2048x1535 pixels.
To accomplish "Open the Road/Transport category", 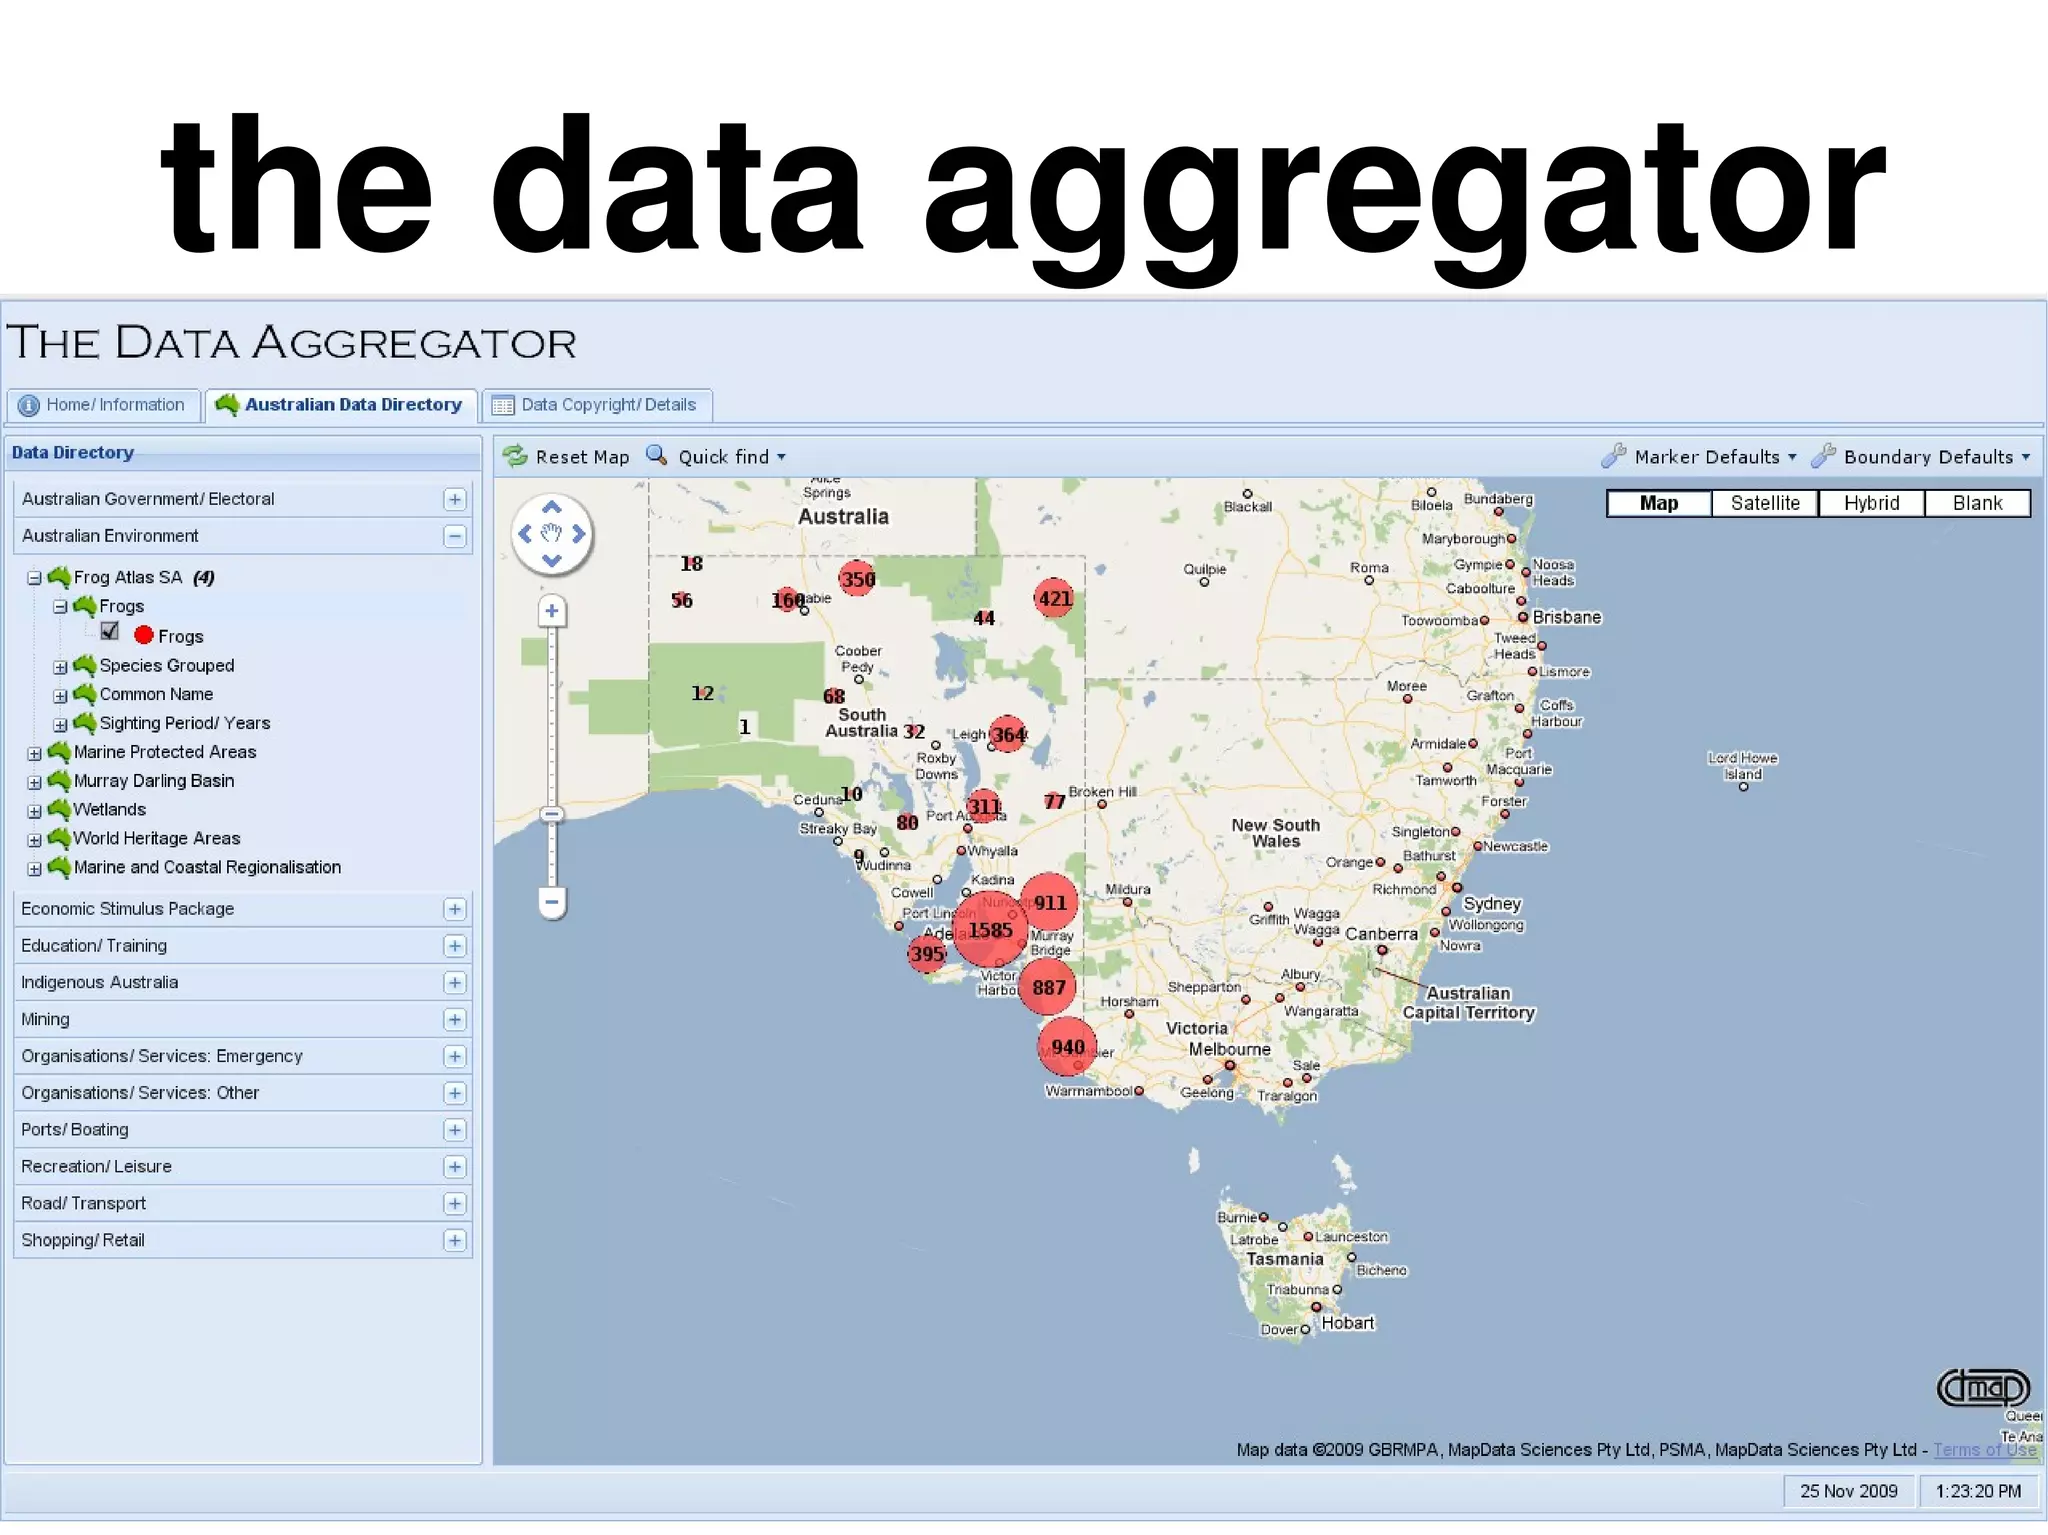I will [243, 1204].
